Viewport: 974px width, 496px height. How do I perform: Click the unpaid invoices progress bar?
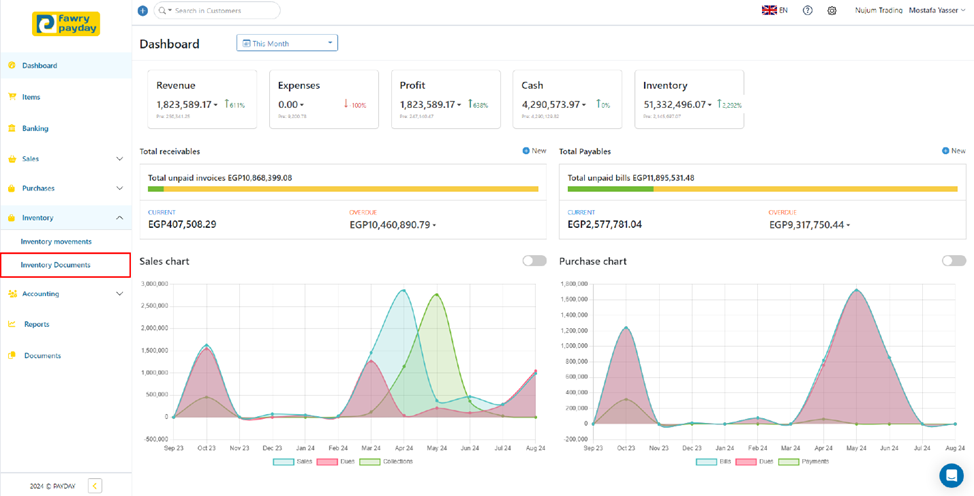343,189
